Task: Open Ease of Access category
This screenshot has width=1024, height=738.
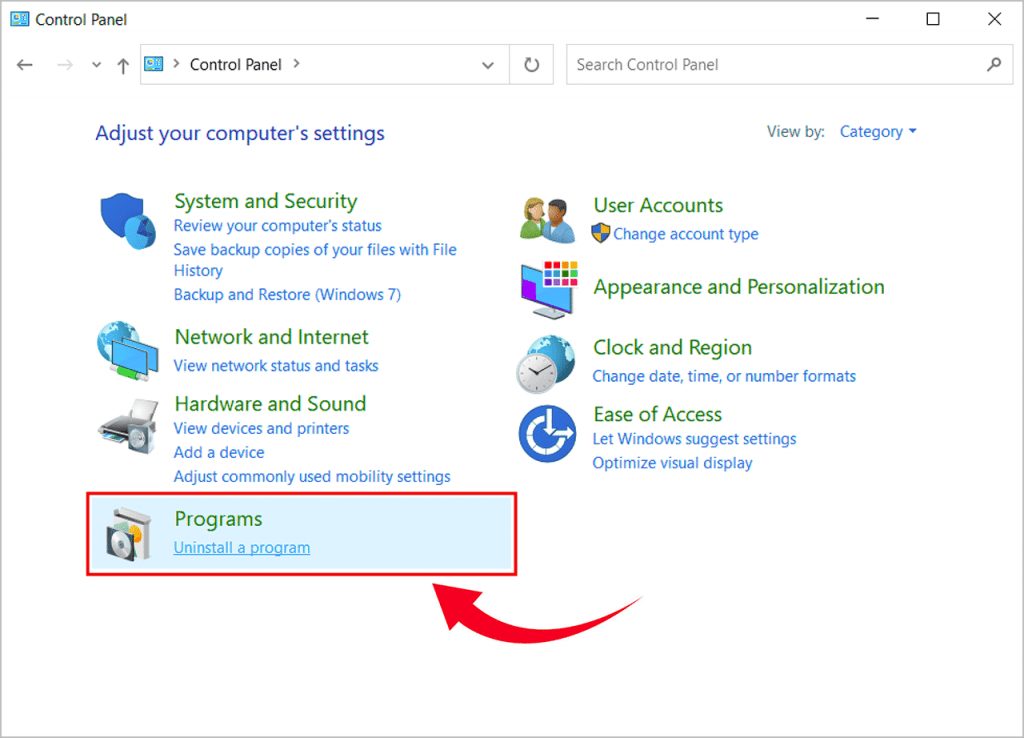Action: 658,414
